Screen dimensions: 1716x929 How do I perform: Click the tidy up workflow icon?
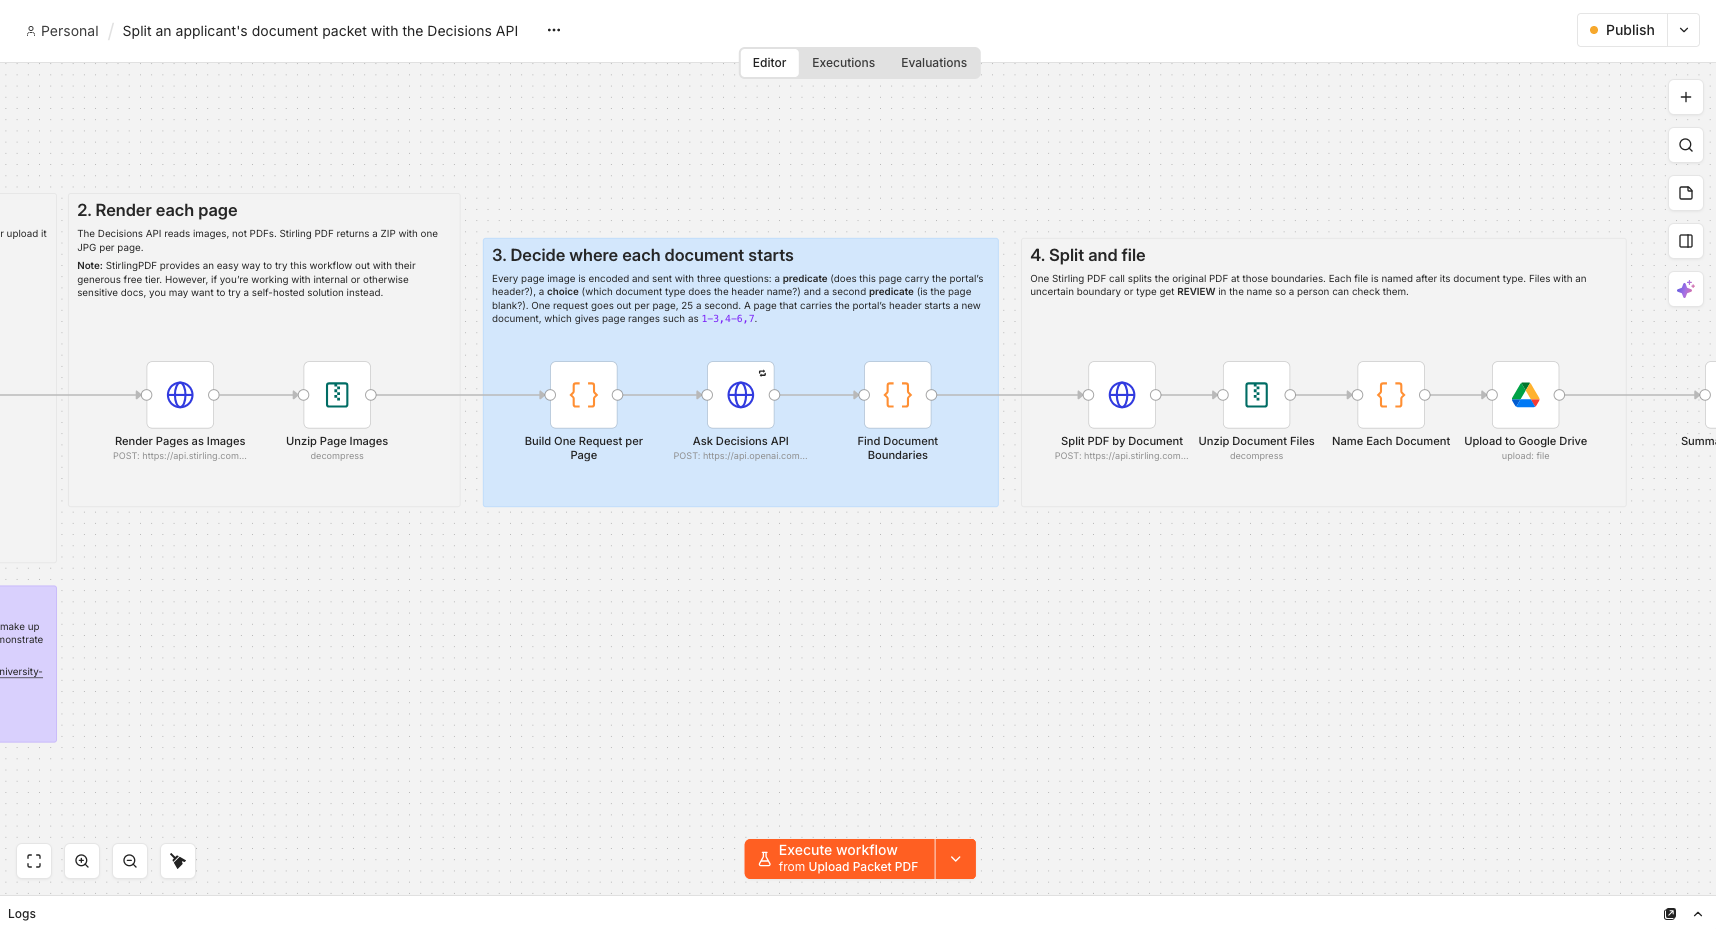[x=178, y=861]
